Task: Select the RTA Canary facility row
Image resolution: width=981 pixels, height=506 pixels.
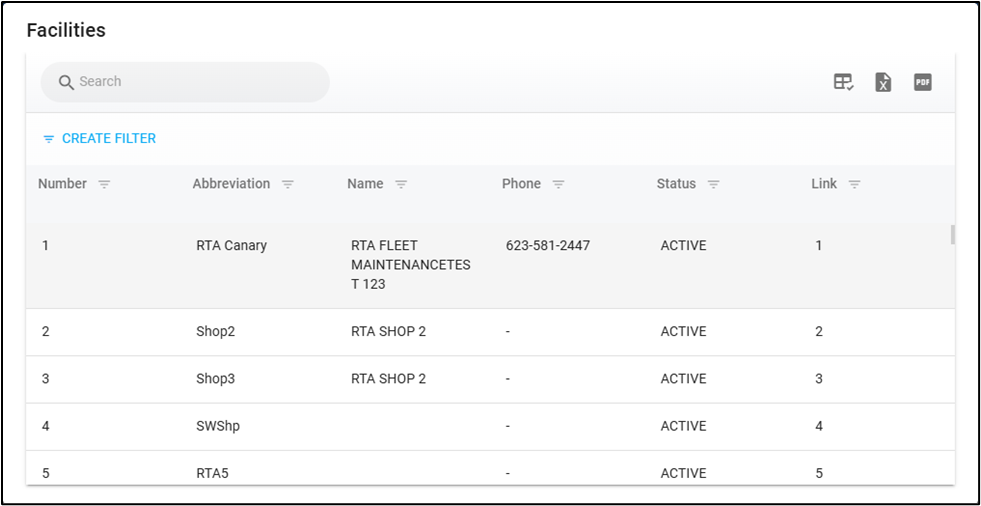Action: pyautogui.click(x=231, y=246)
